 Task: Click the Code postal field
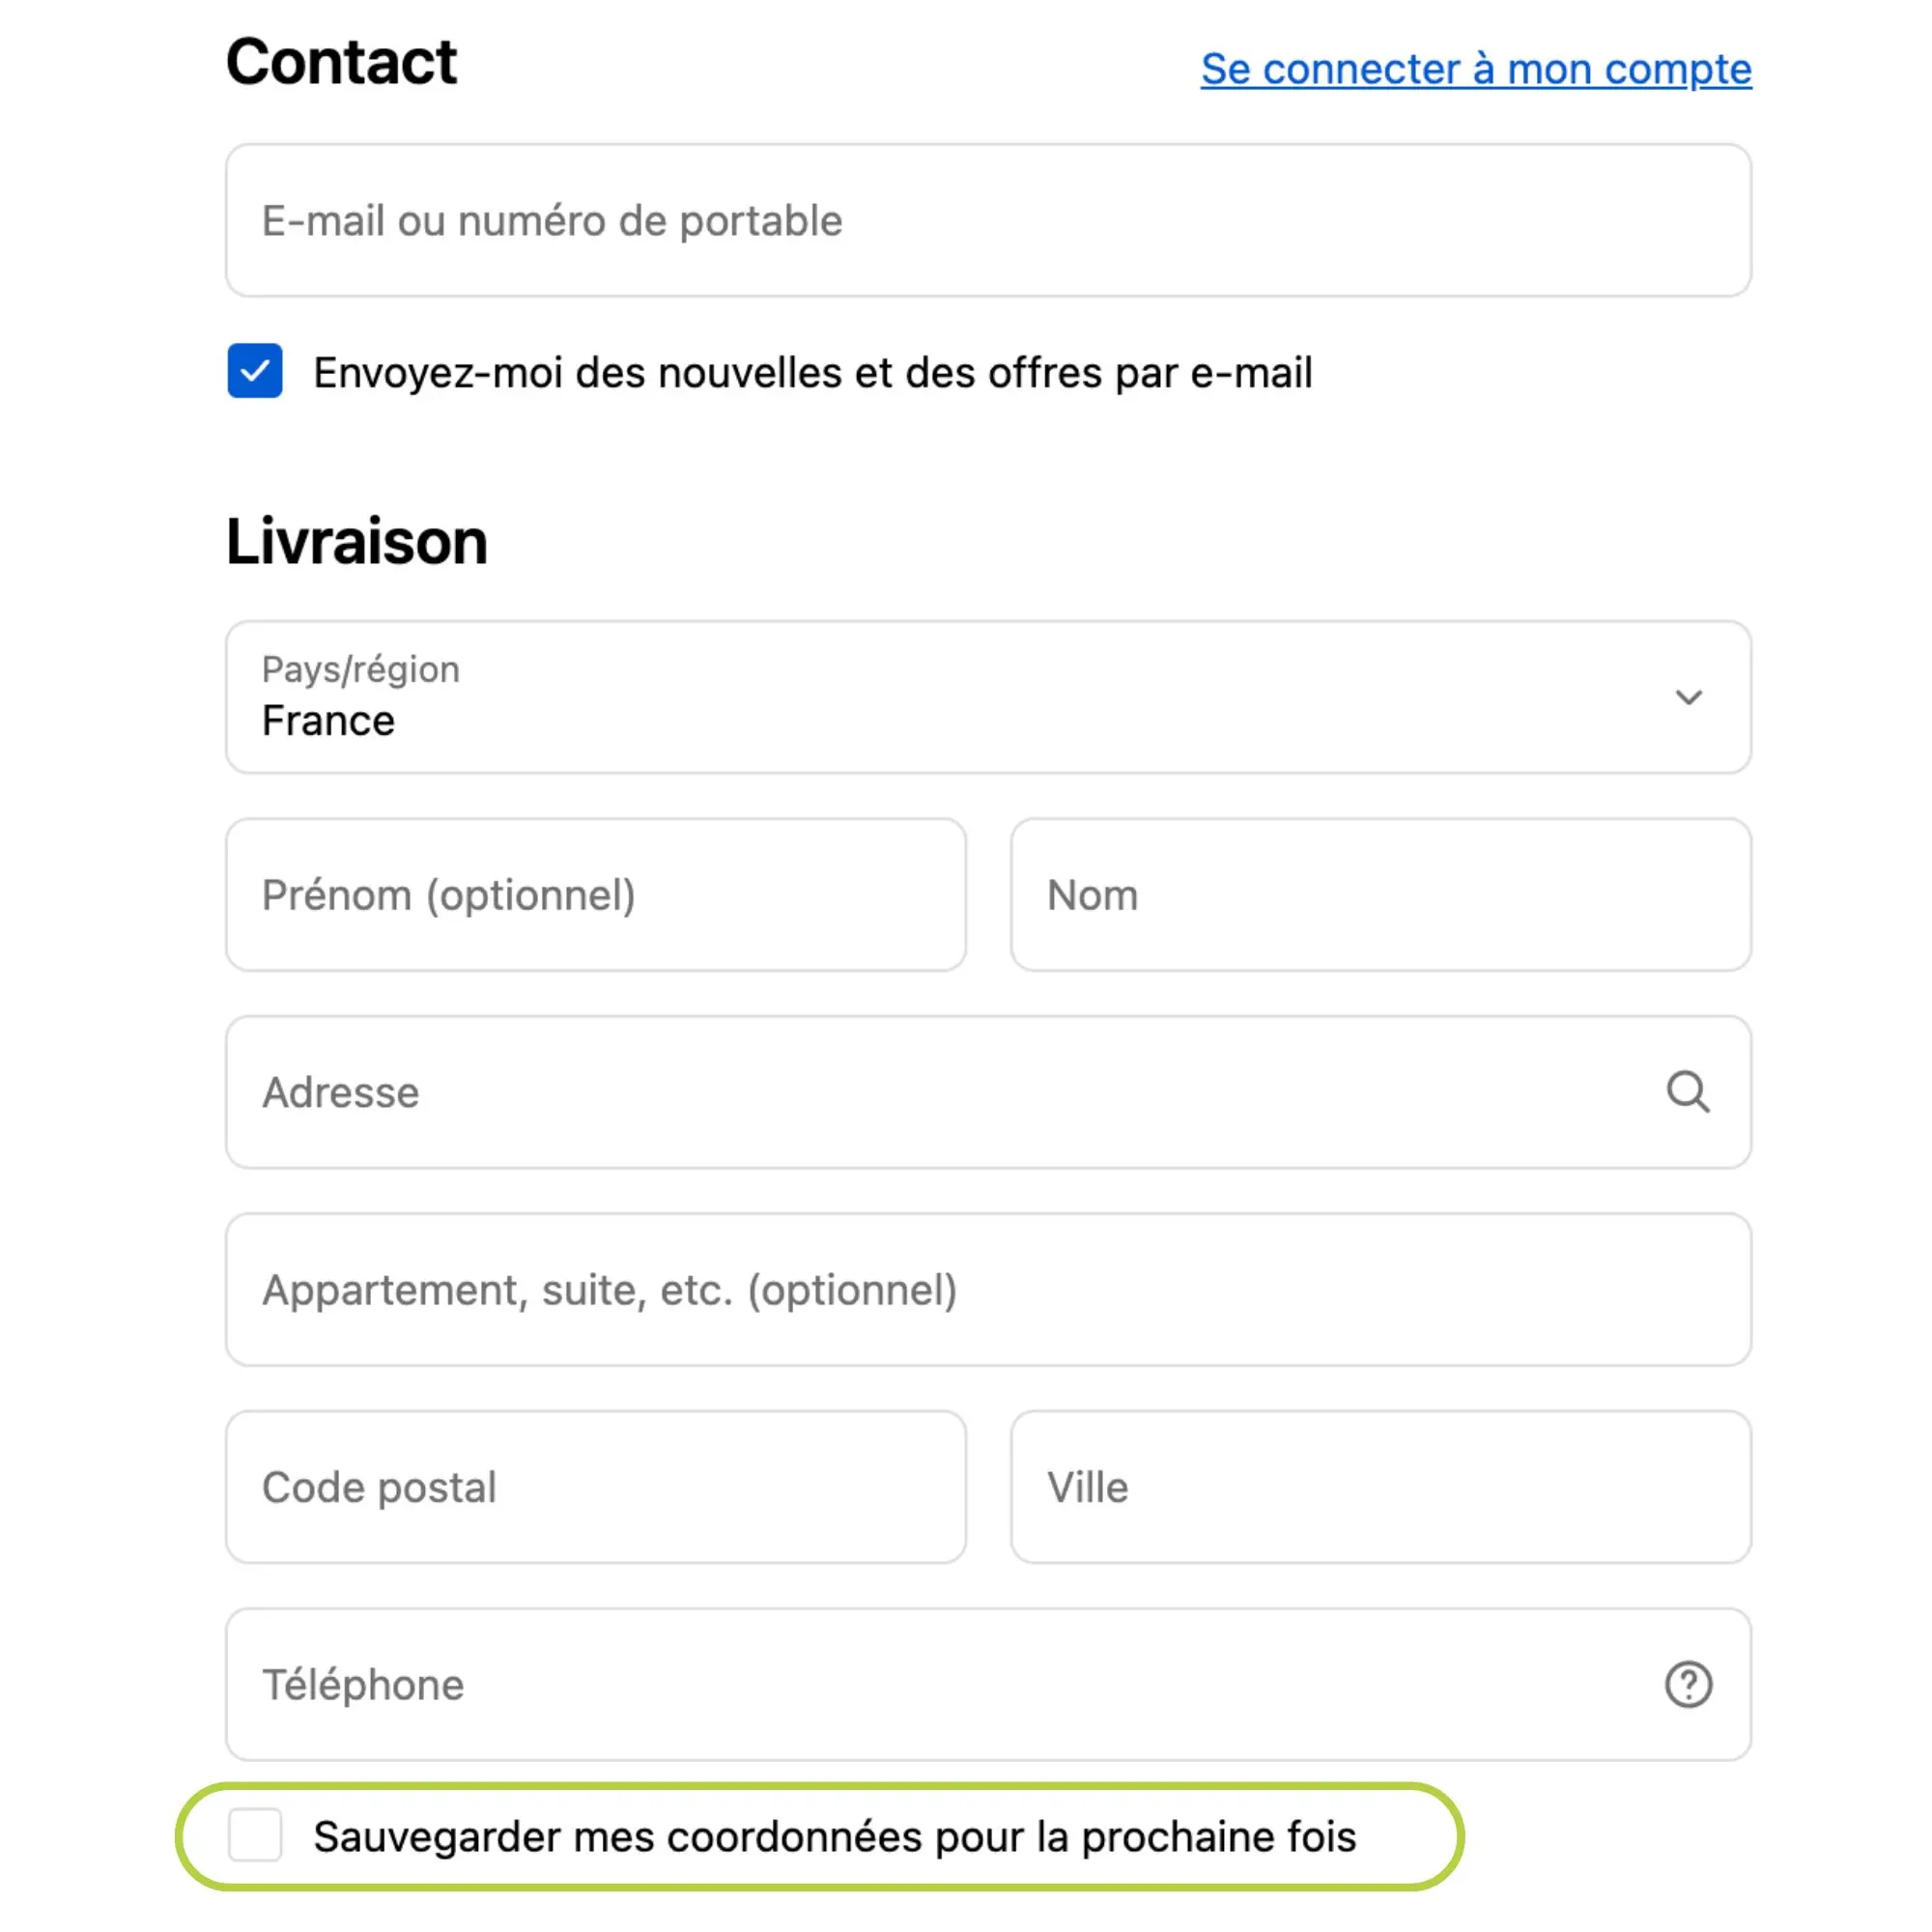(596, 1487)
